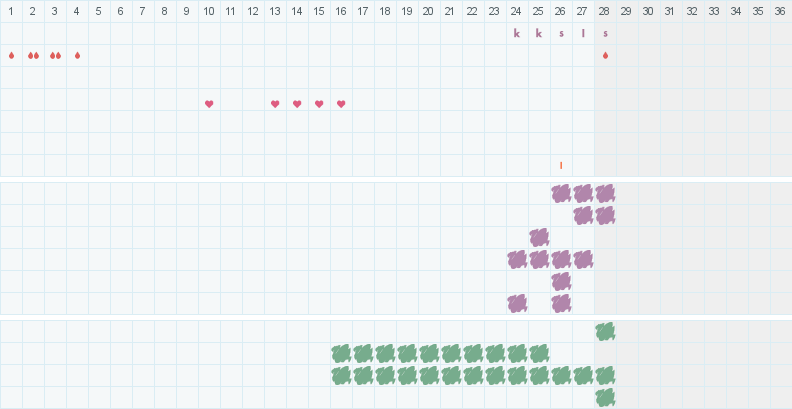This screenshot has width=792, height=409.
Task: Click the bottommost green scribble on day 28
Action: [605, 397]
